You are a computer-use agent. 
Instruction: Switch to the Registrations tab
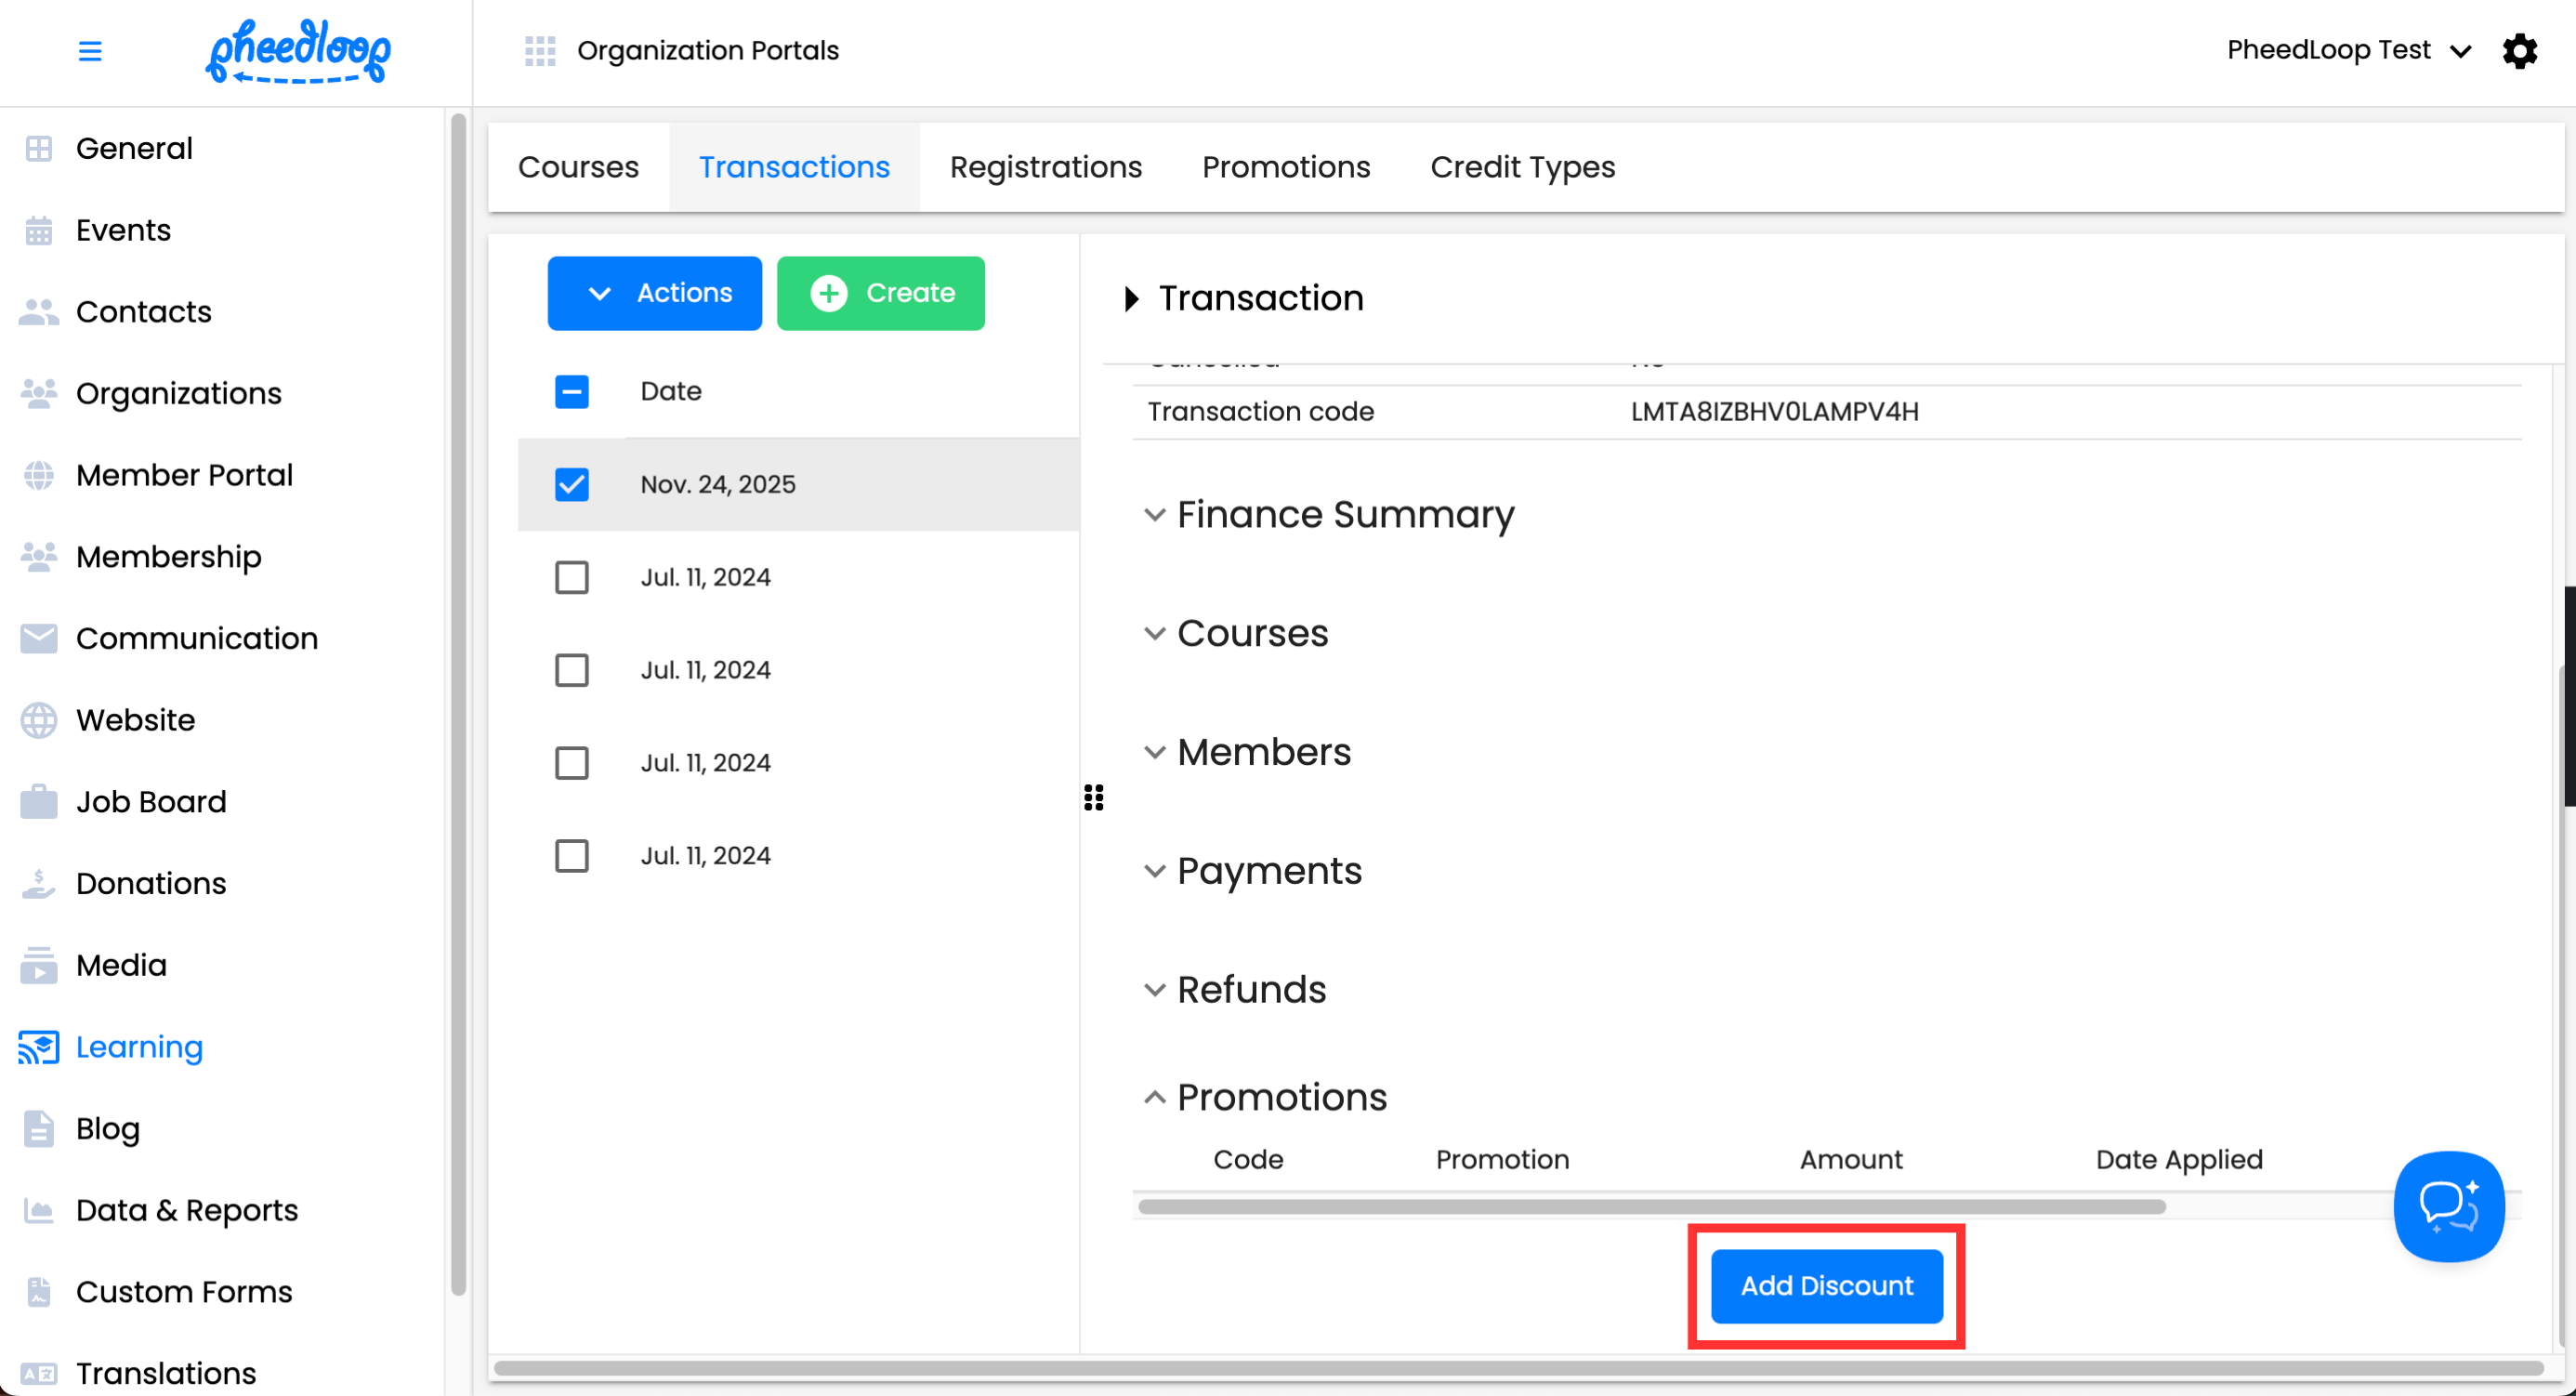1045,167
